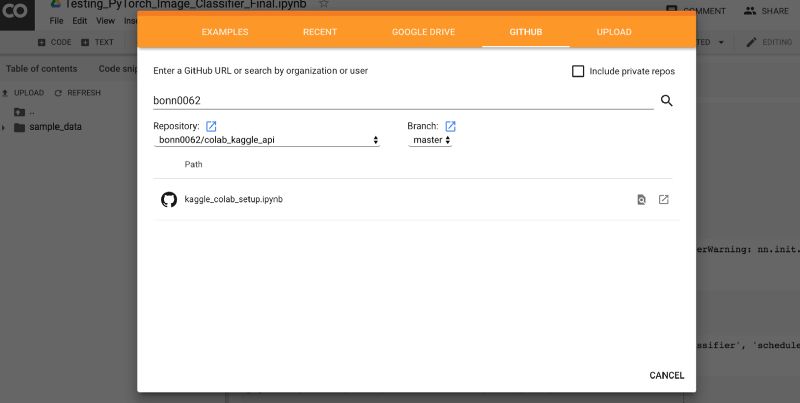Click the EDITING mode button
This screenshot has width=800, height=403.
pos(769,42)
